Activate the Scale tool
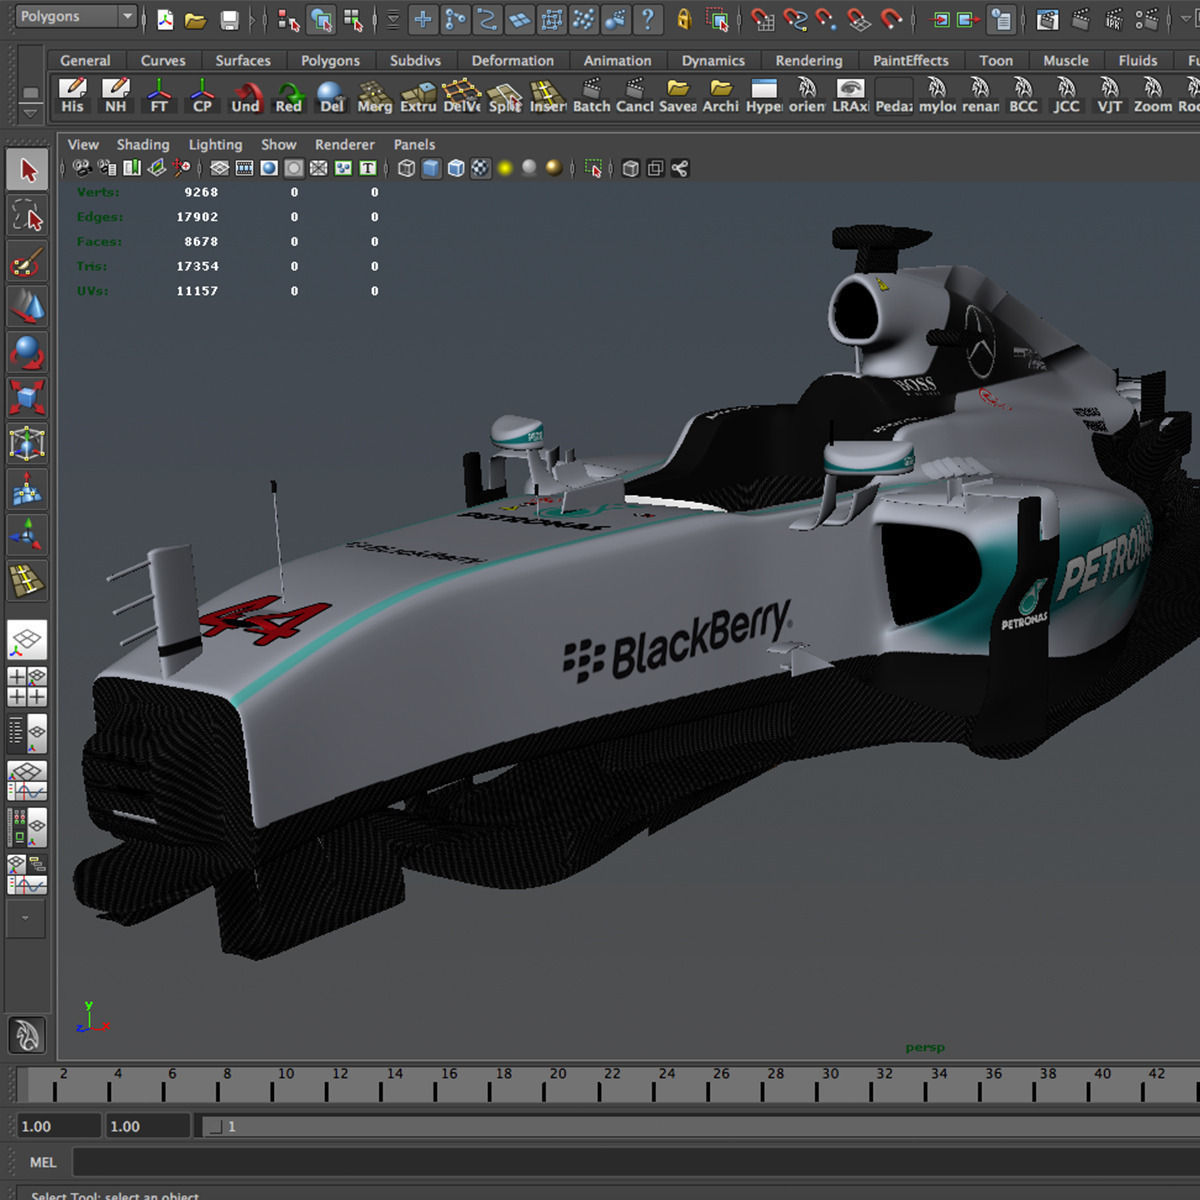 pyautogui.click(x=27, y=397)
